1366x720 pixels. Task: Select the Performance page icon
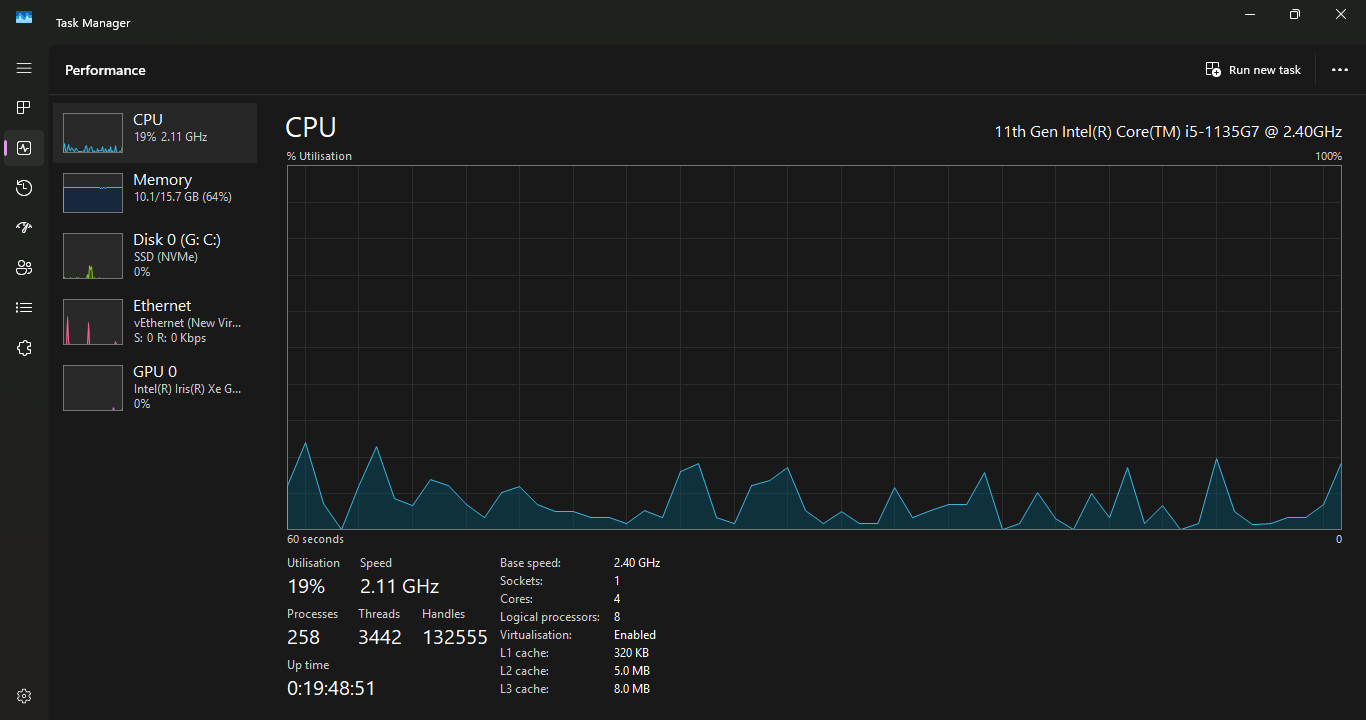24,148
